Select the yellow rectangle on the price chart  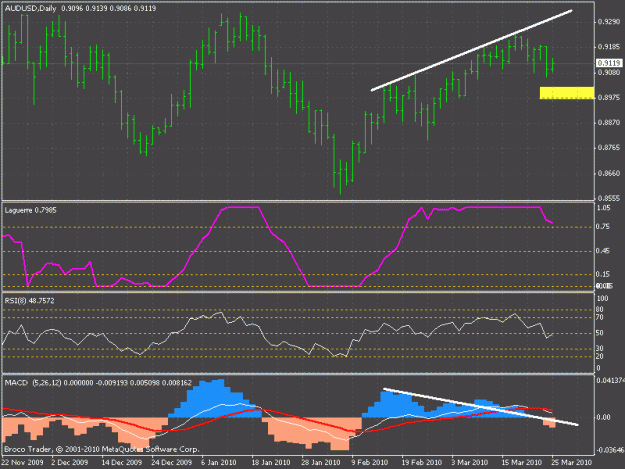click(x=567, y=93)
